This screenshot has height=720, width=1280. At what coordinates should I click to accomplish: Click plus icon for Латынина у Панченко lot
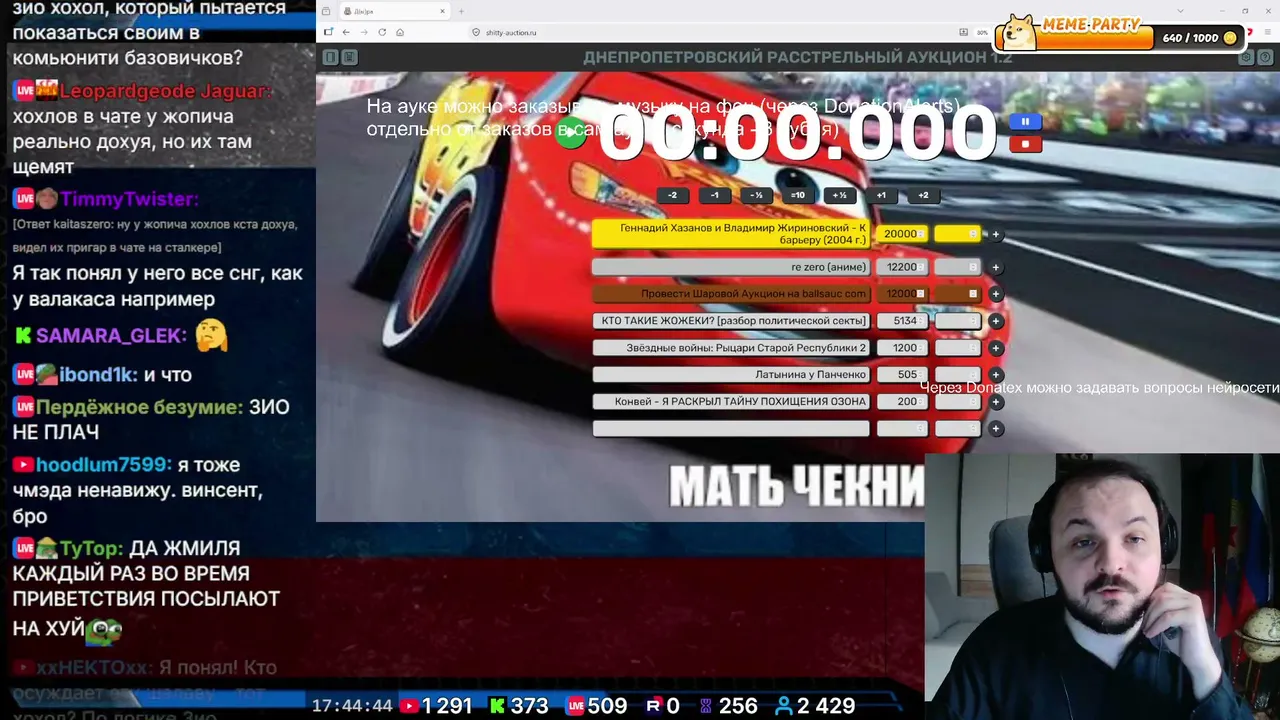pyautogui.click(x=996, y=375)
